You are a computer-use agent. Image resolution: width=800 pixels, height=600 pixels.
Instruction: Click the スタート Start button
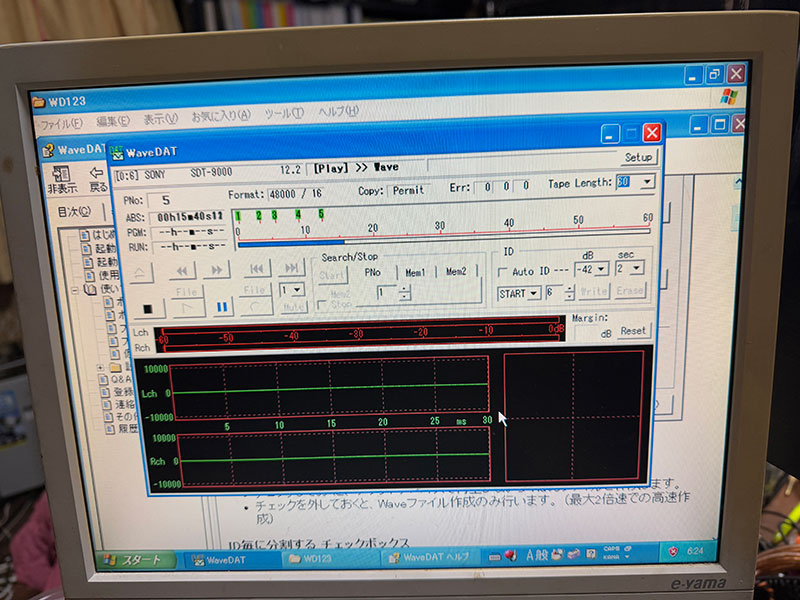coord(135,560)
